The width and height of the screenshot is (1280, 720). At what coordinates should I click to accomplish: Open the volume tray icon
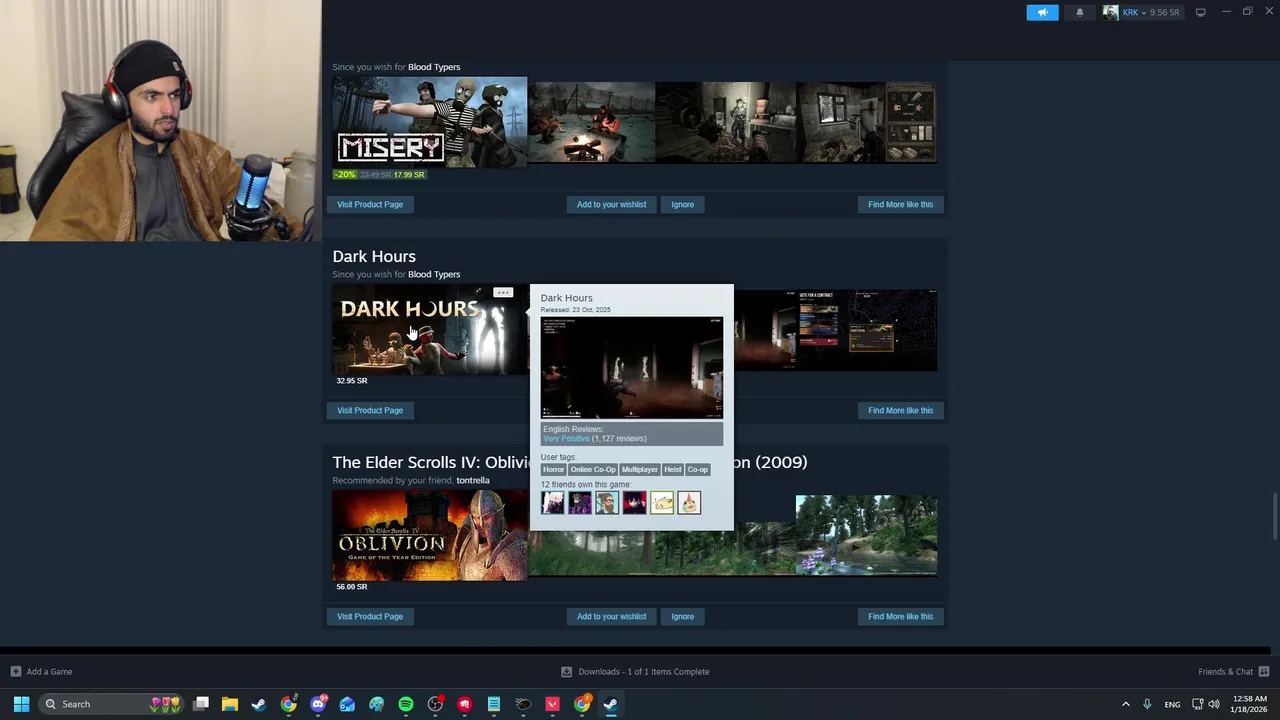point(1214,704)
